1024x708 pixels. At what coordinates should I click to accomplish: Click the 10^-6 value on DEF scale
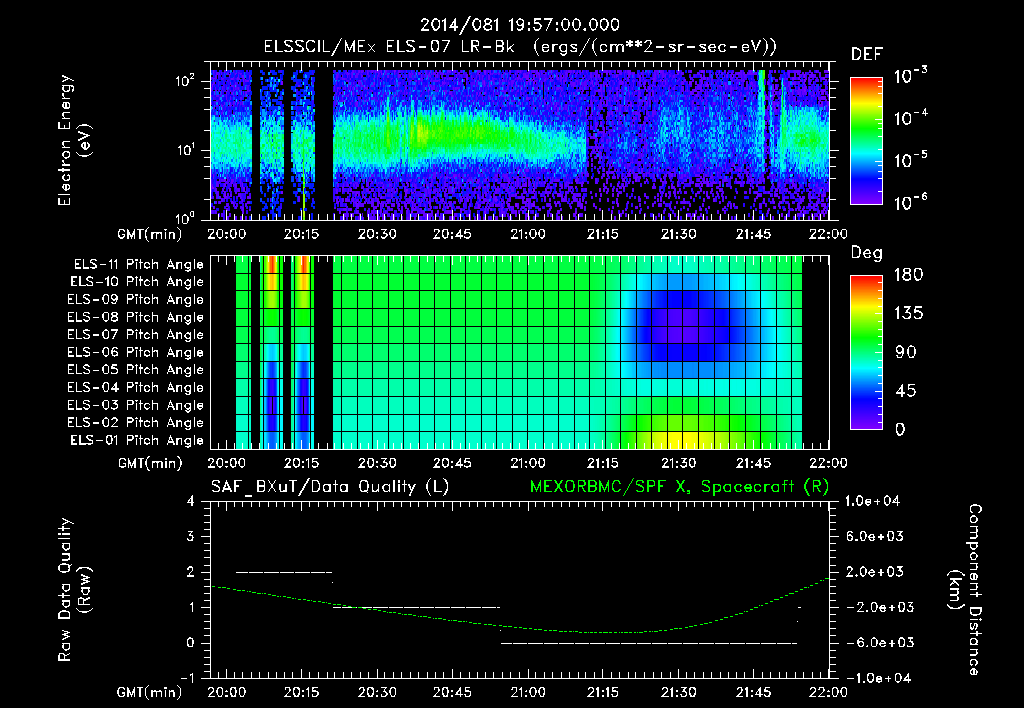pyautogui.click(x=910, y=202)
